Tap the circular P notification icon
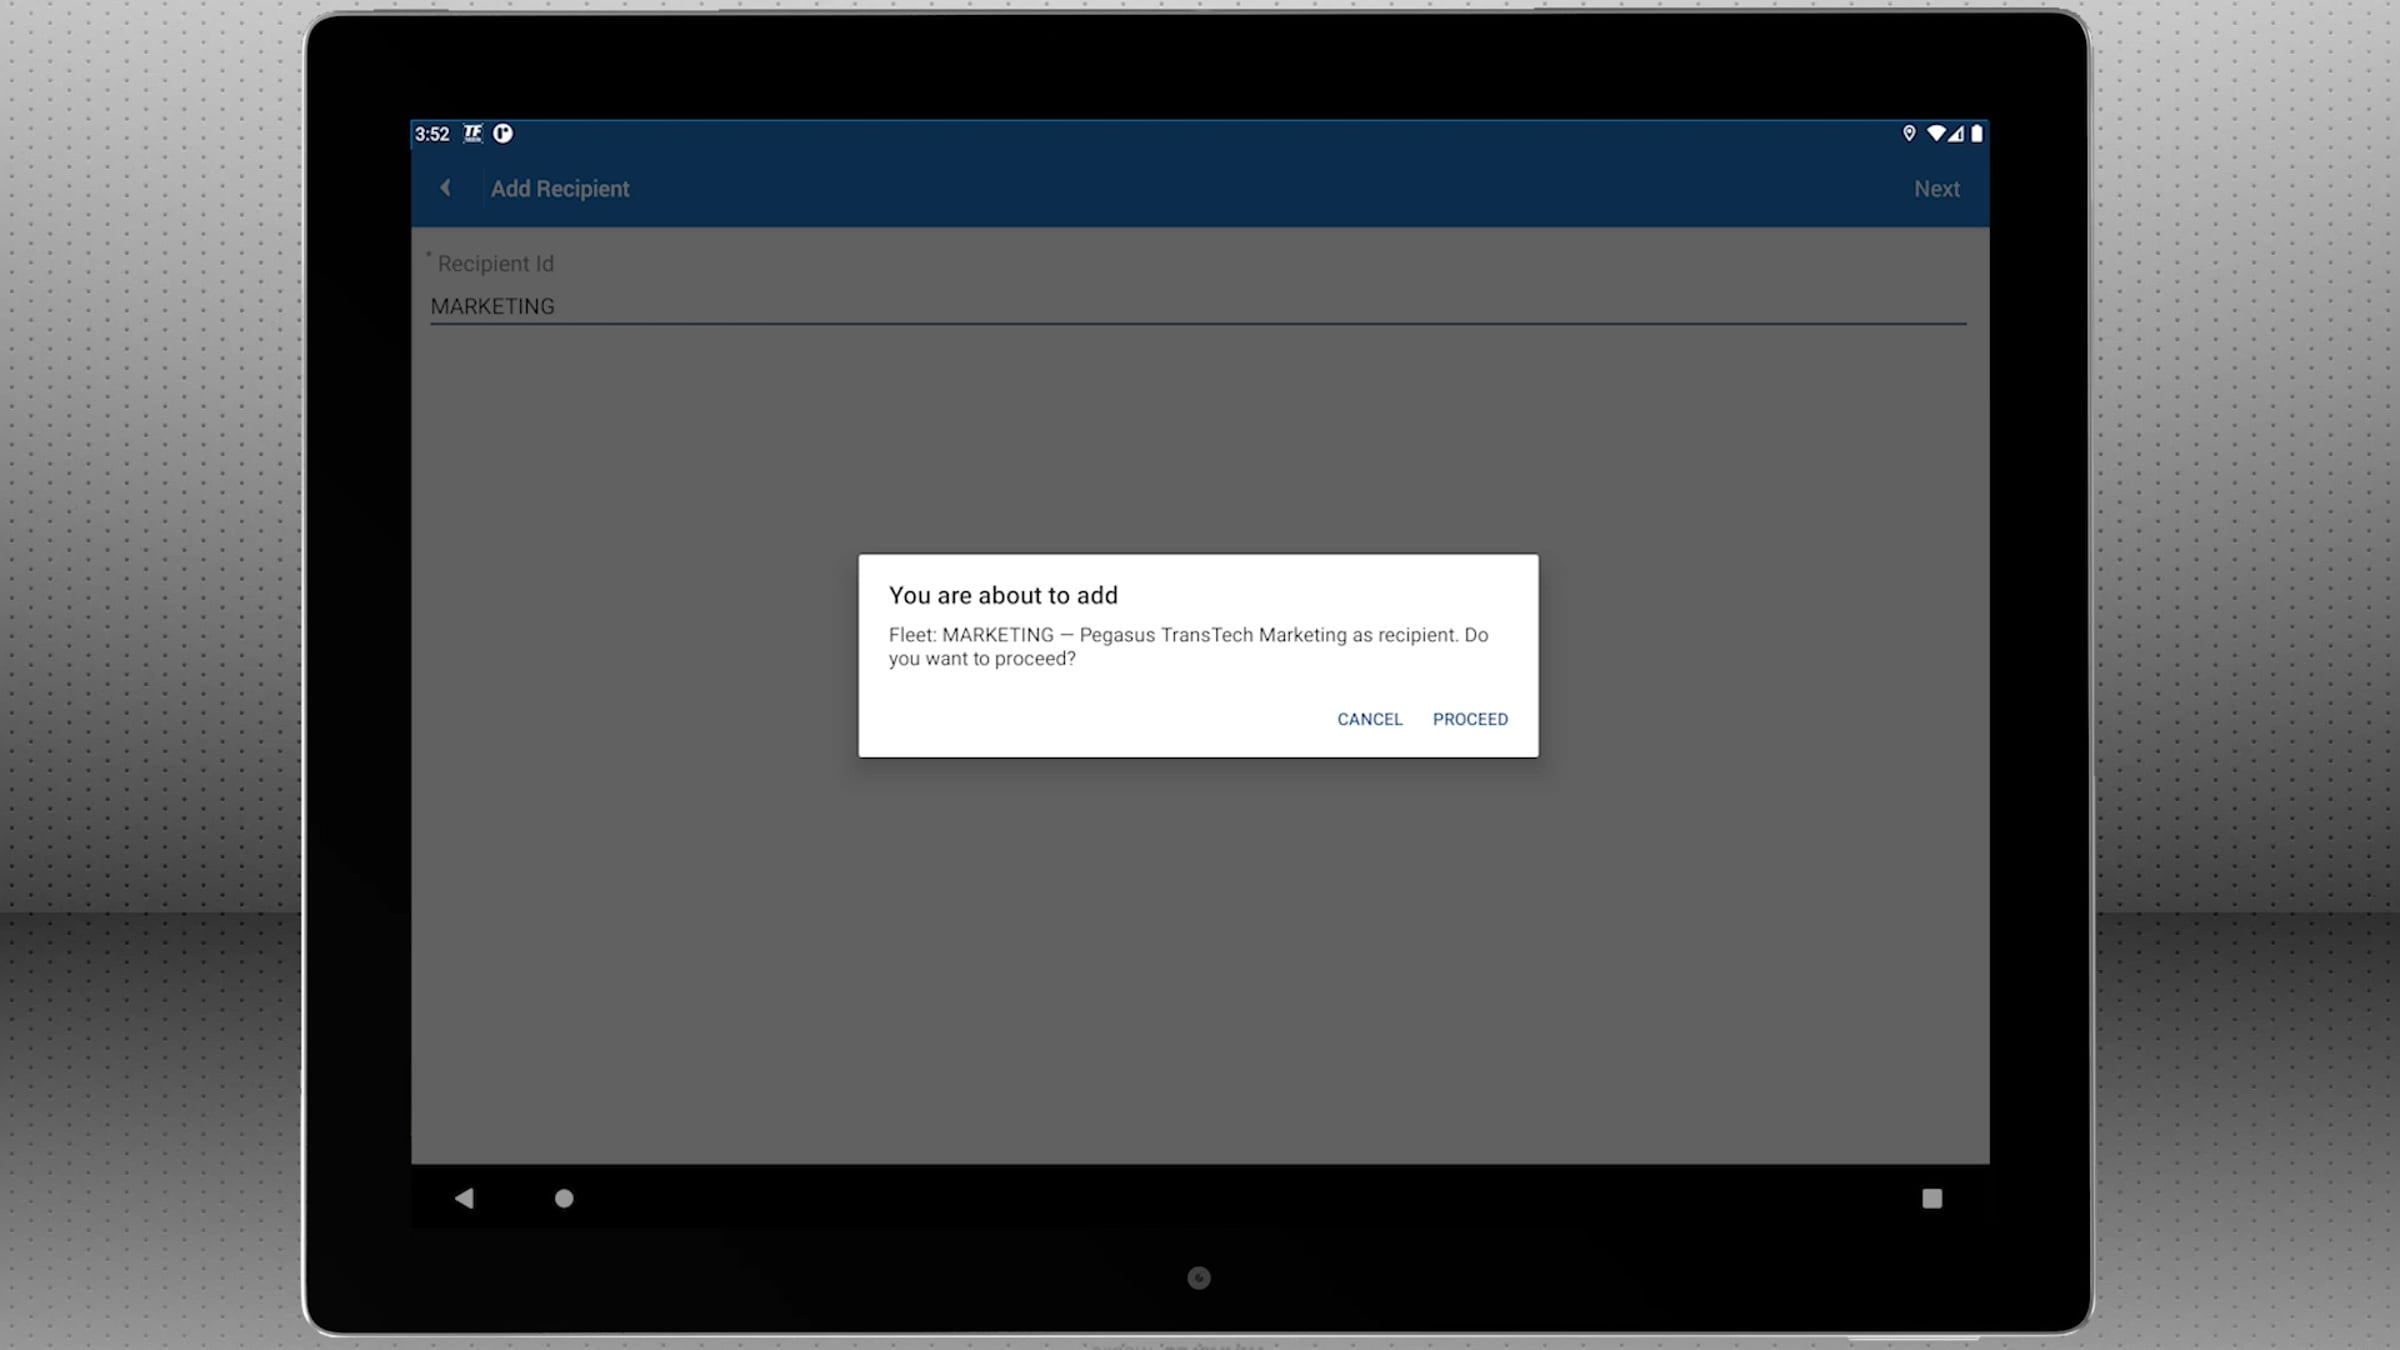Viewport: 2400px width, 1350px height. pos(503,133)
